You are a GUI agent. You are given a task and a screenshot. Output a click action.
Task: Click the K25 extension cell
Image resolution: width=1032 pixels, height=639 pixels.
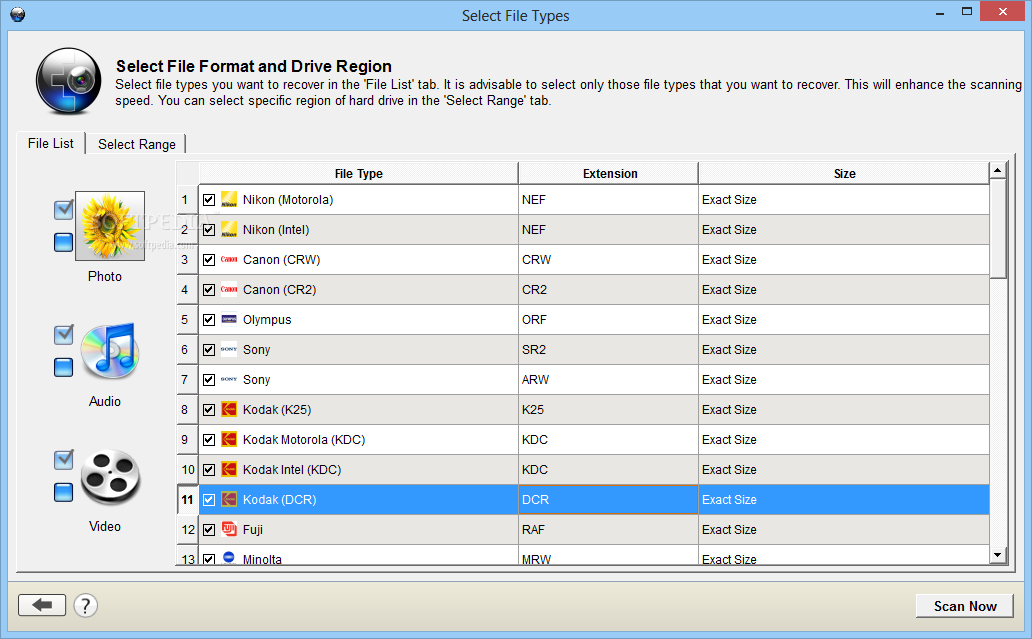(608, 409)
